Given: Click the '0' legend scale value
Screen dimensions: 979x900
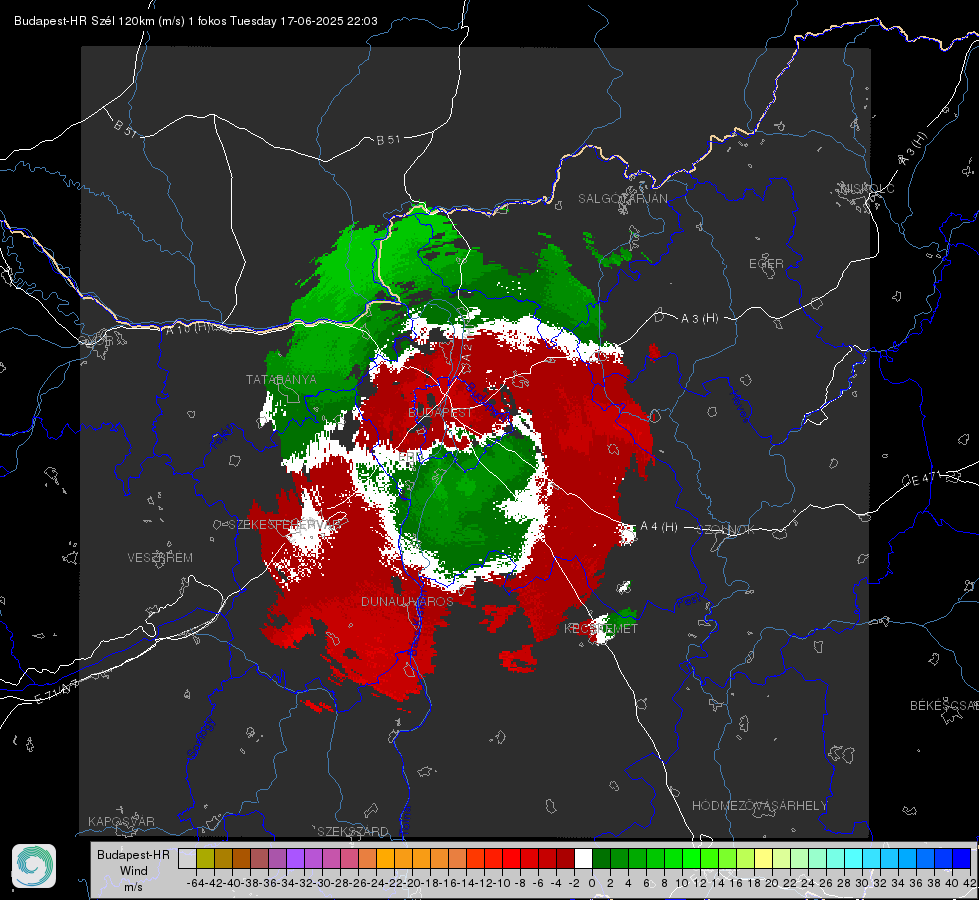Looking at the screenshot, I should (592, 883).
